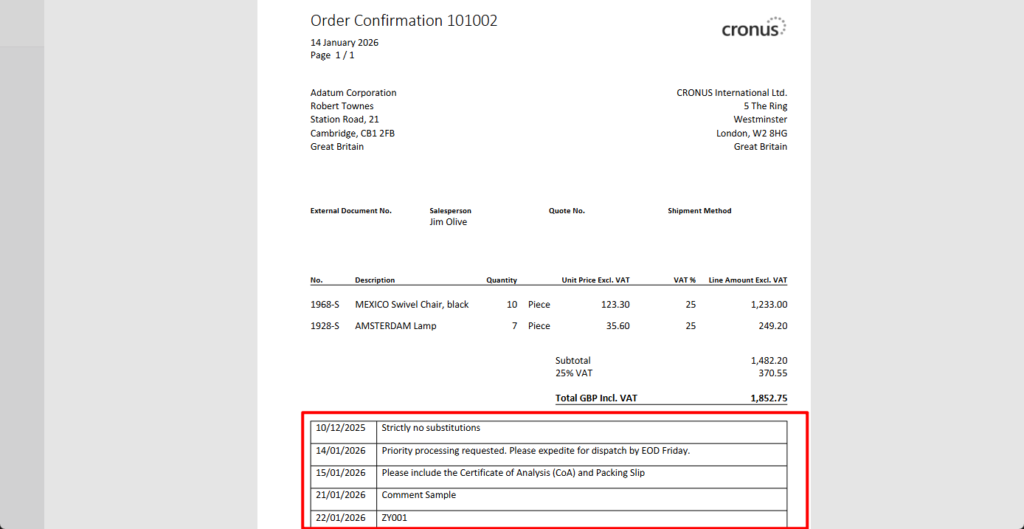Click the External Document No. label
The image size is (1024, 529).
(x=351, y=211)
